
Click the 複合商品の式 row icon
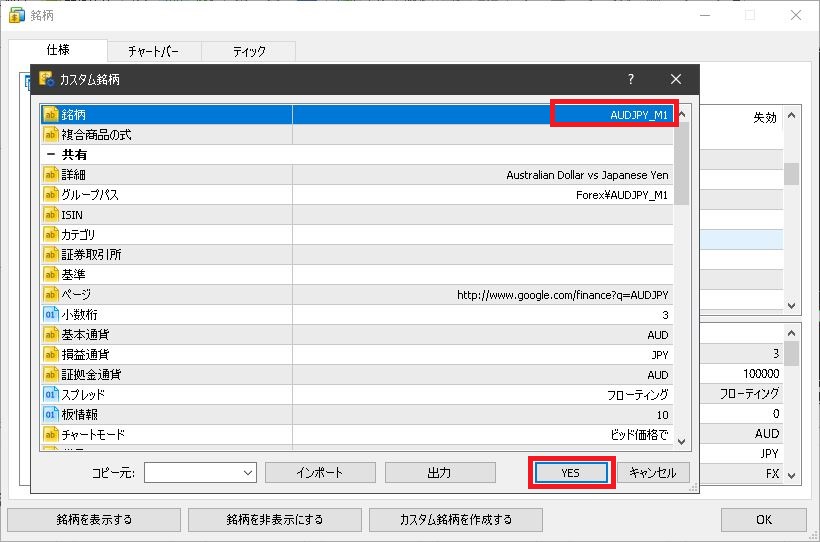(51, 134)
